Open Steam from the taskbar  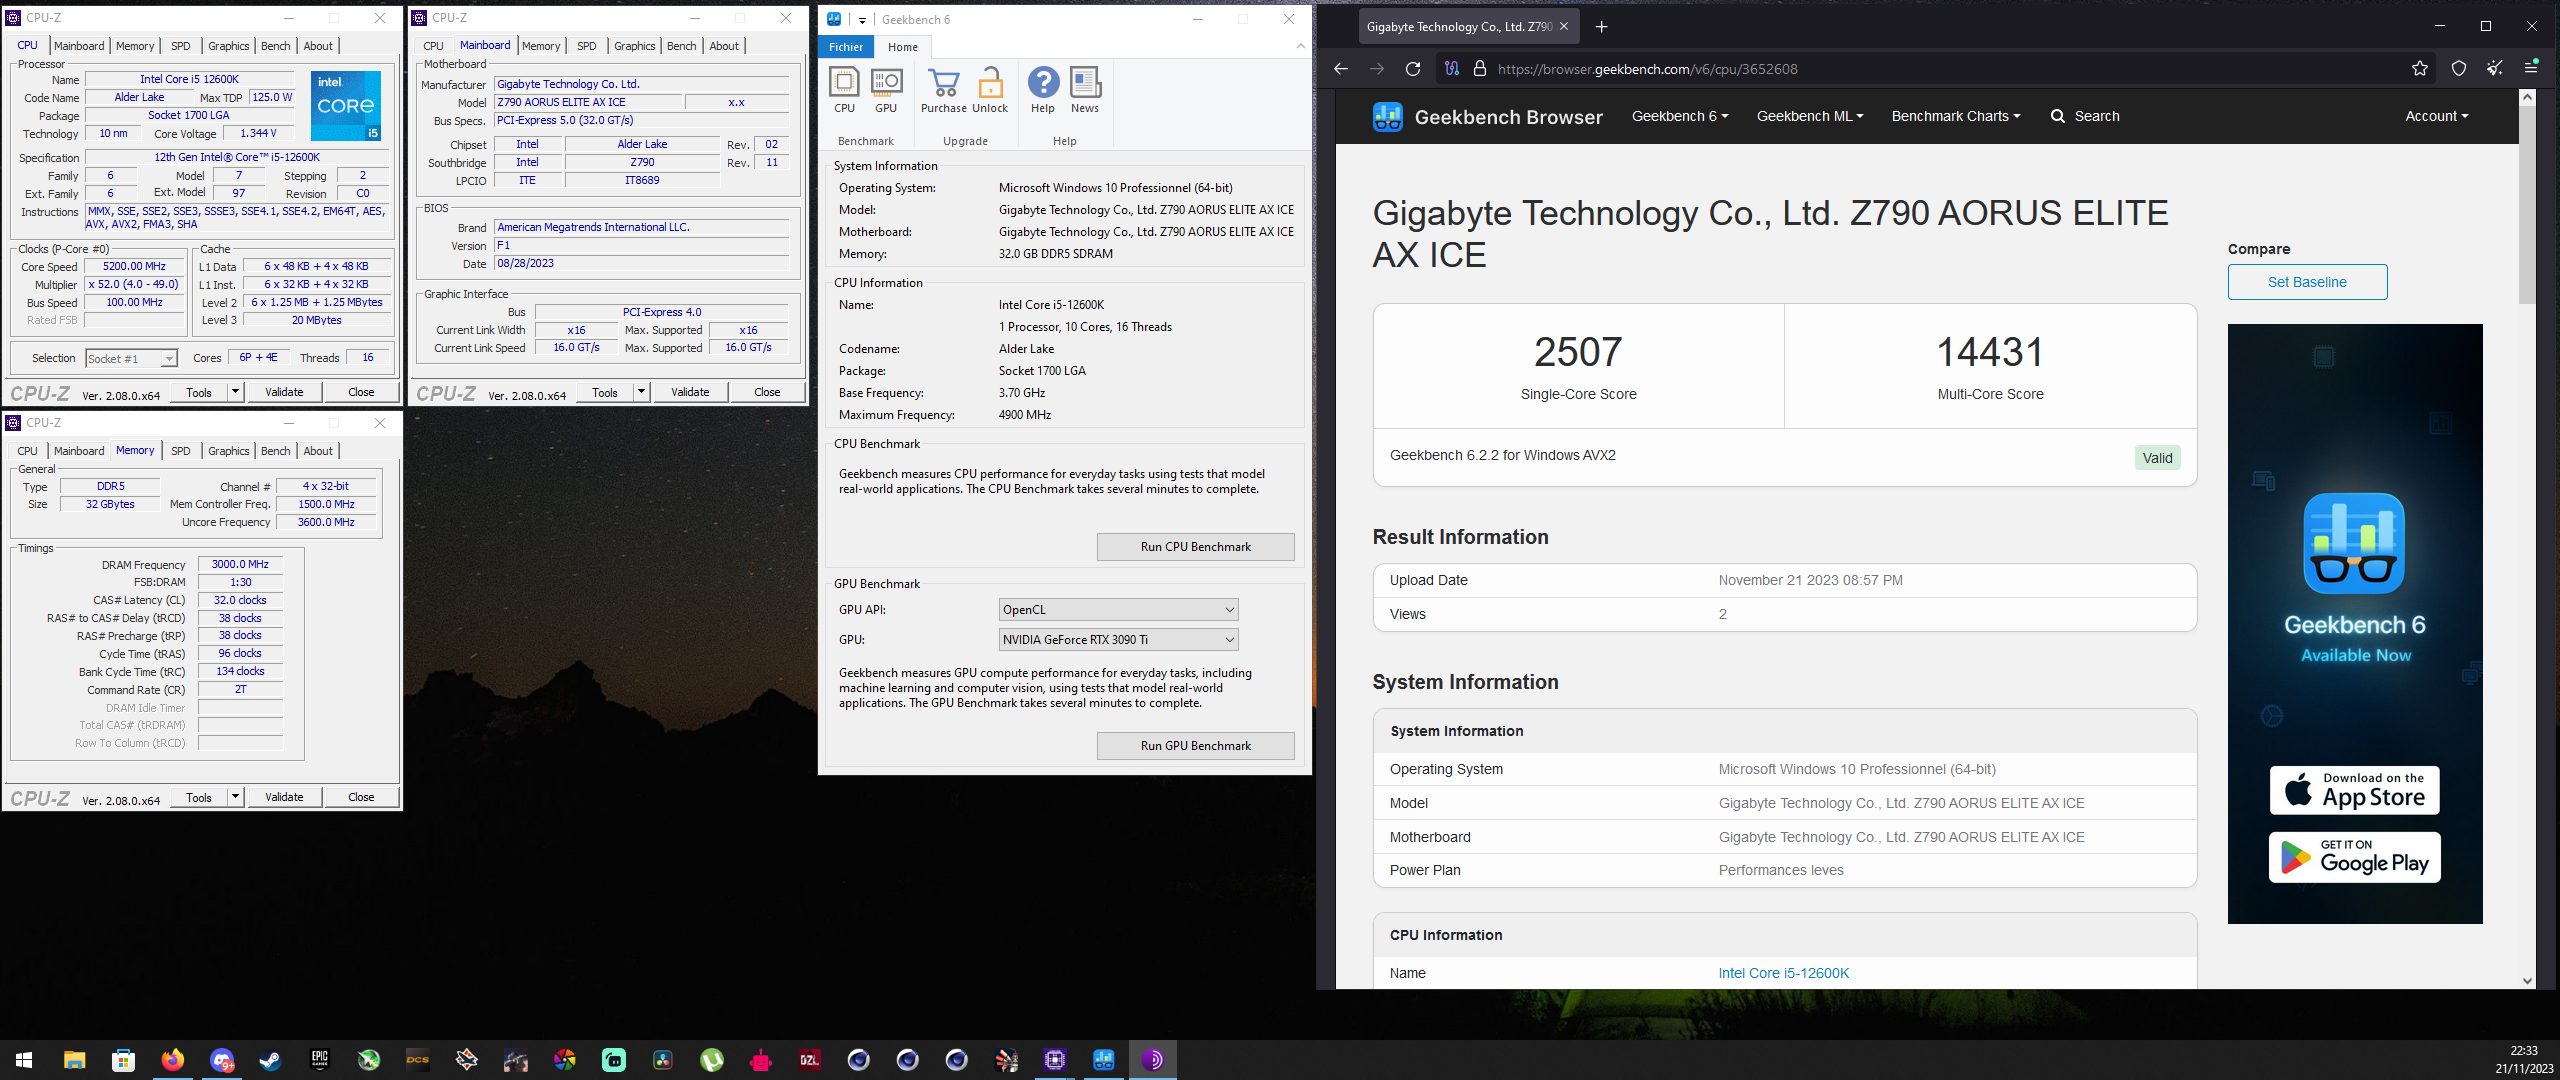(270, 1060)
